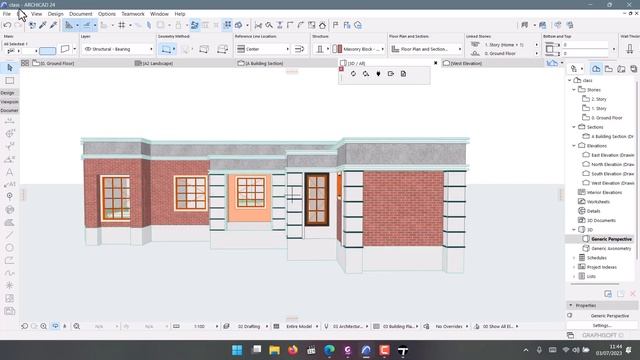Screen dimensions: 640x360
Task: Select the Pick Up Parameters eyedropper
Action: [x=43, y=25]
